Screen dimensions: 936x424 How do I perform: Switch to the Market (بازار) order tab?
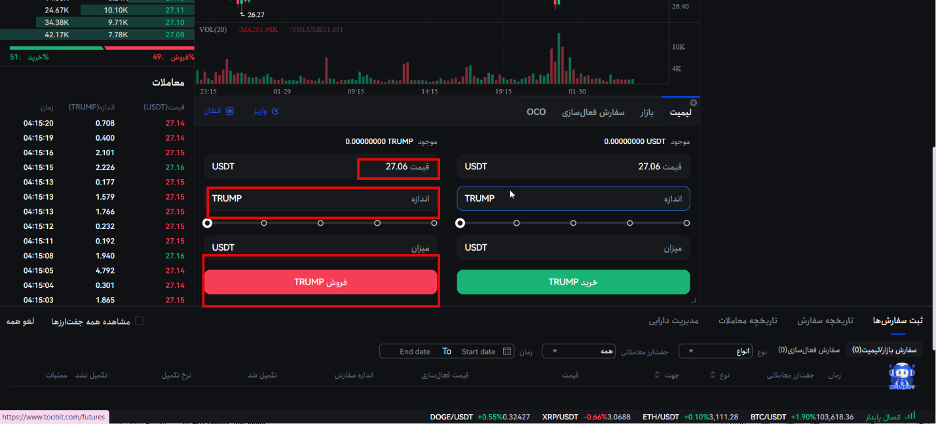click(653, 112)
